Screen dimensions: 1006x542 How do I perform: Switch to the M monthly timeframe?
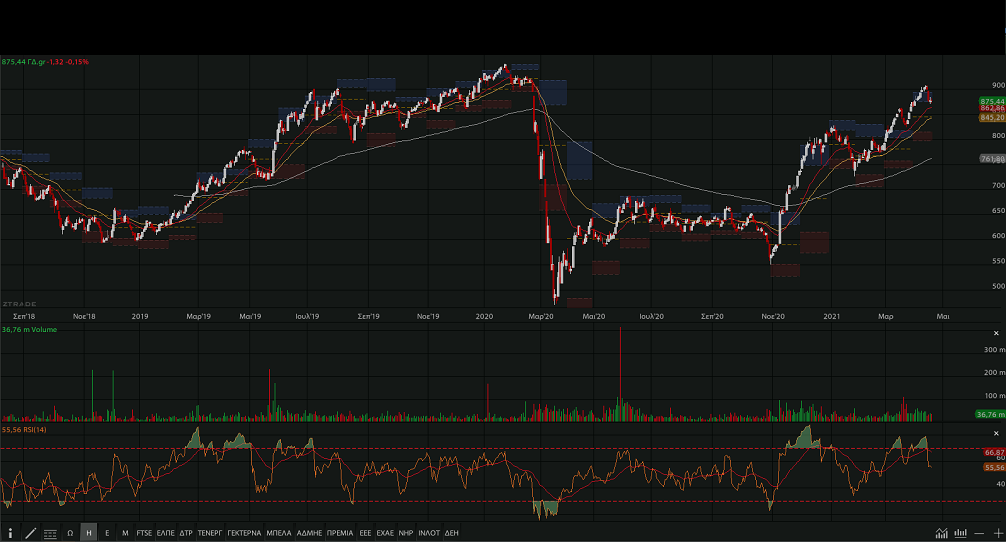tap(125, 533)
